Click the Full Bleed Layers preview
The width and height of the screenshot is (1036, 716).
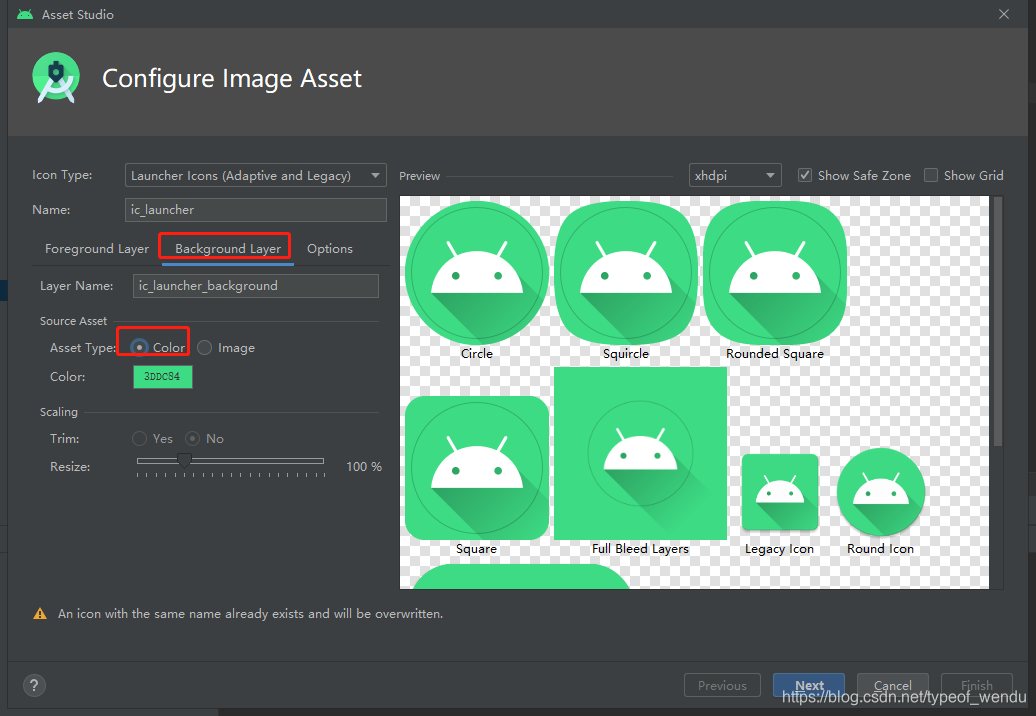coord(640,453)
